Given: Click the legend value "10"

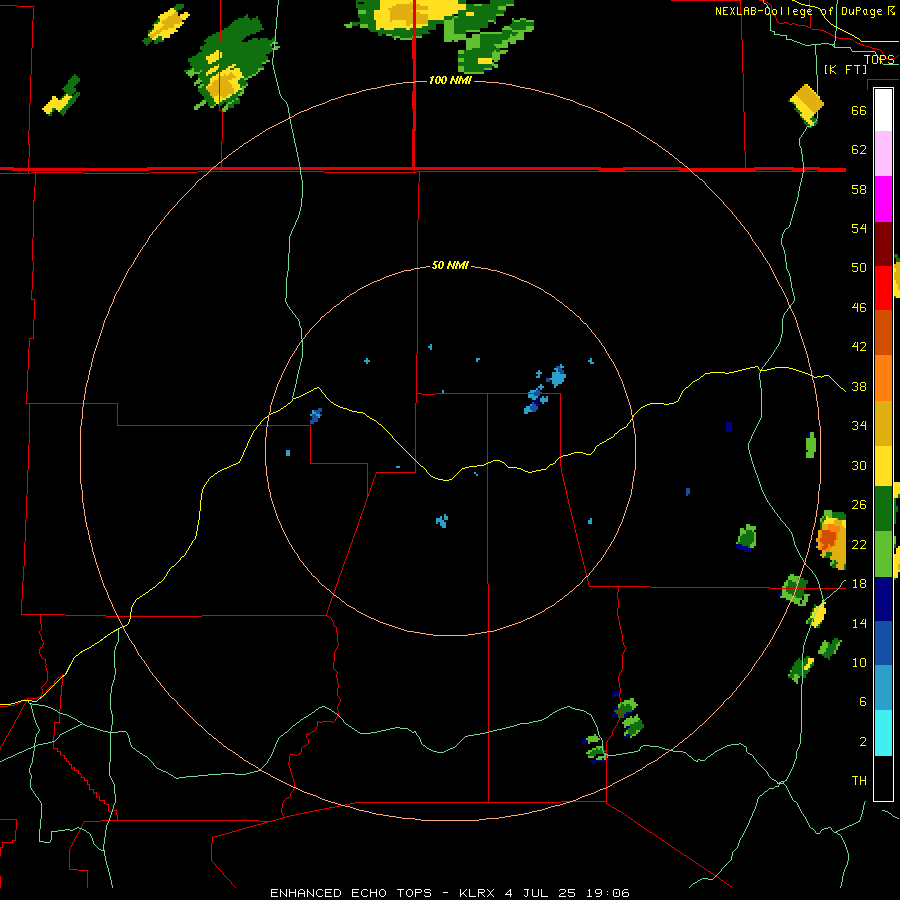Looking at the screenshot, I should point(859,663).
